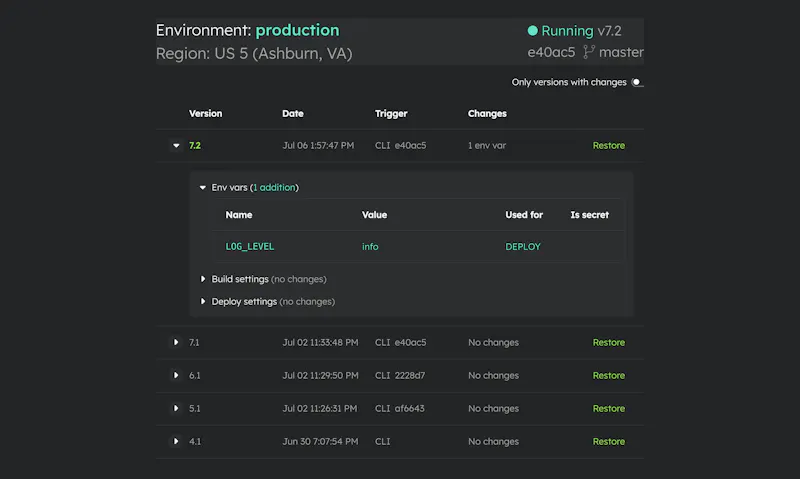This screenshot has width=800, height=479.
Task: Click the Value column header in env vars
Action: [374, 215]
